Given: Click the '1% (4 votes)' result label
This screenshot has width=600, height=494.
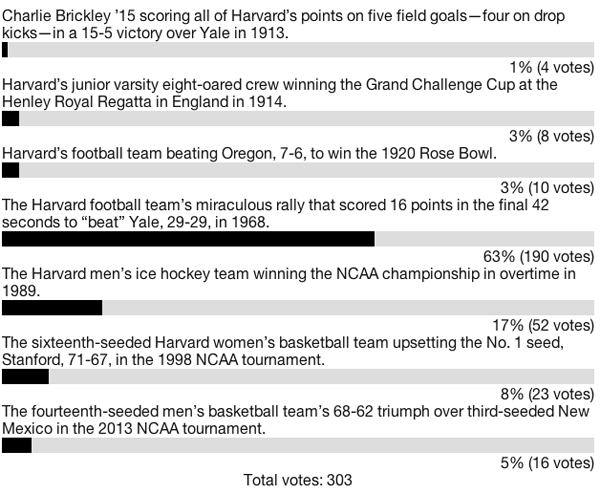Looking at the screenshot, I should click(552, 67).
